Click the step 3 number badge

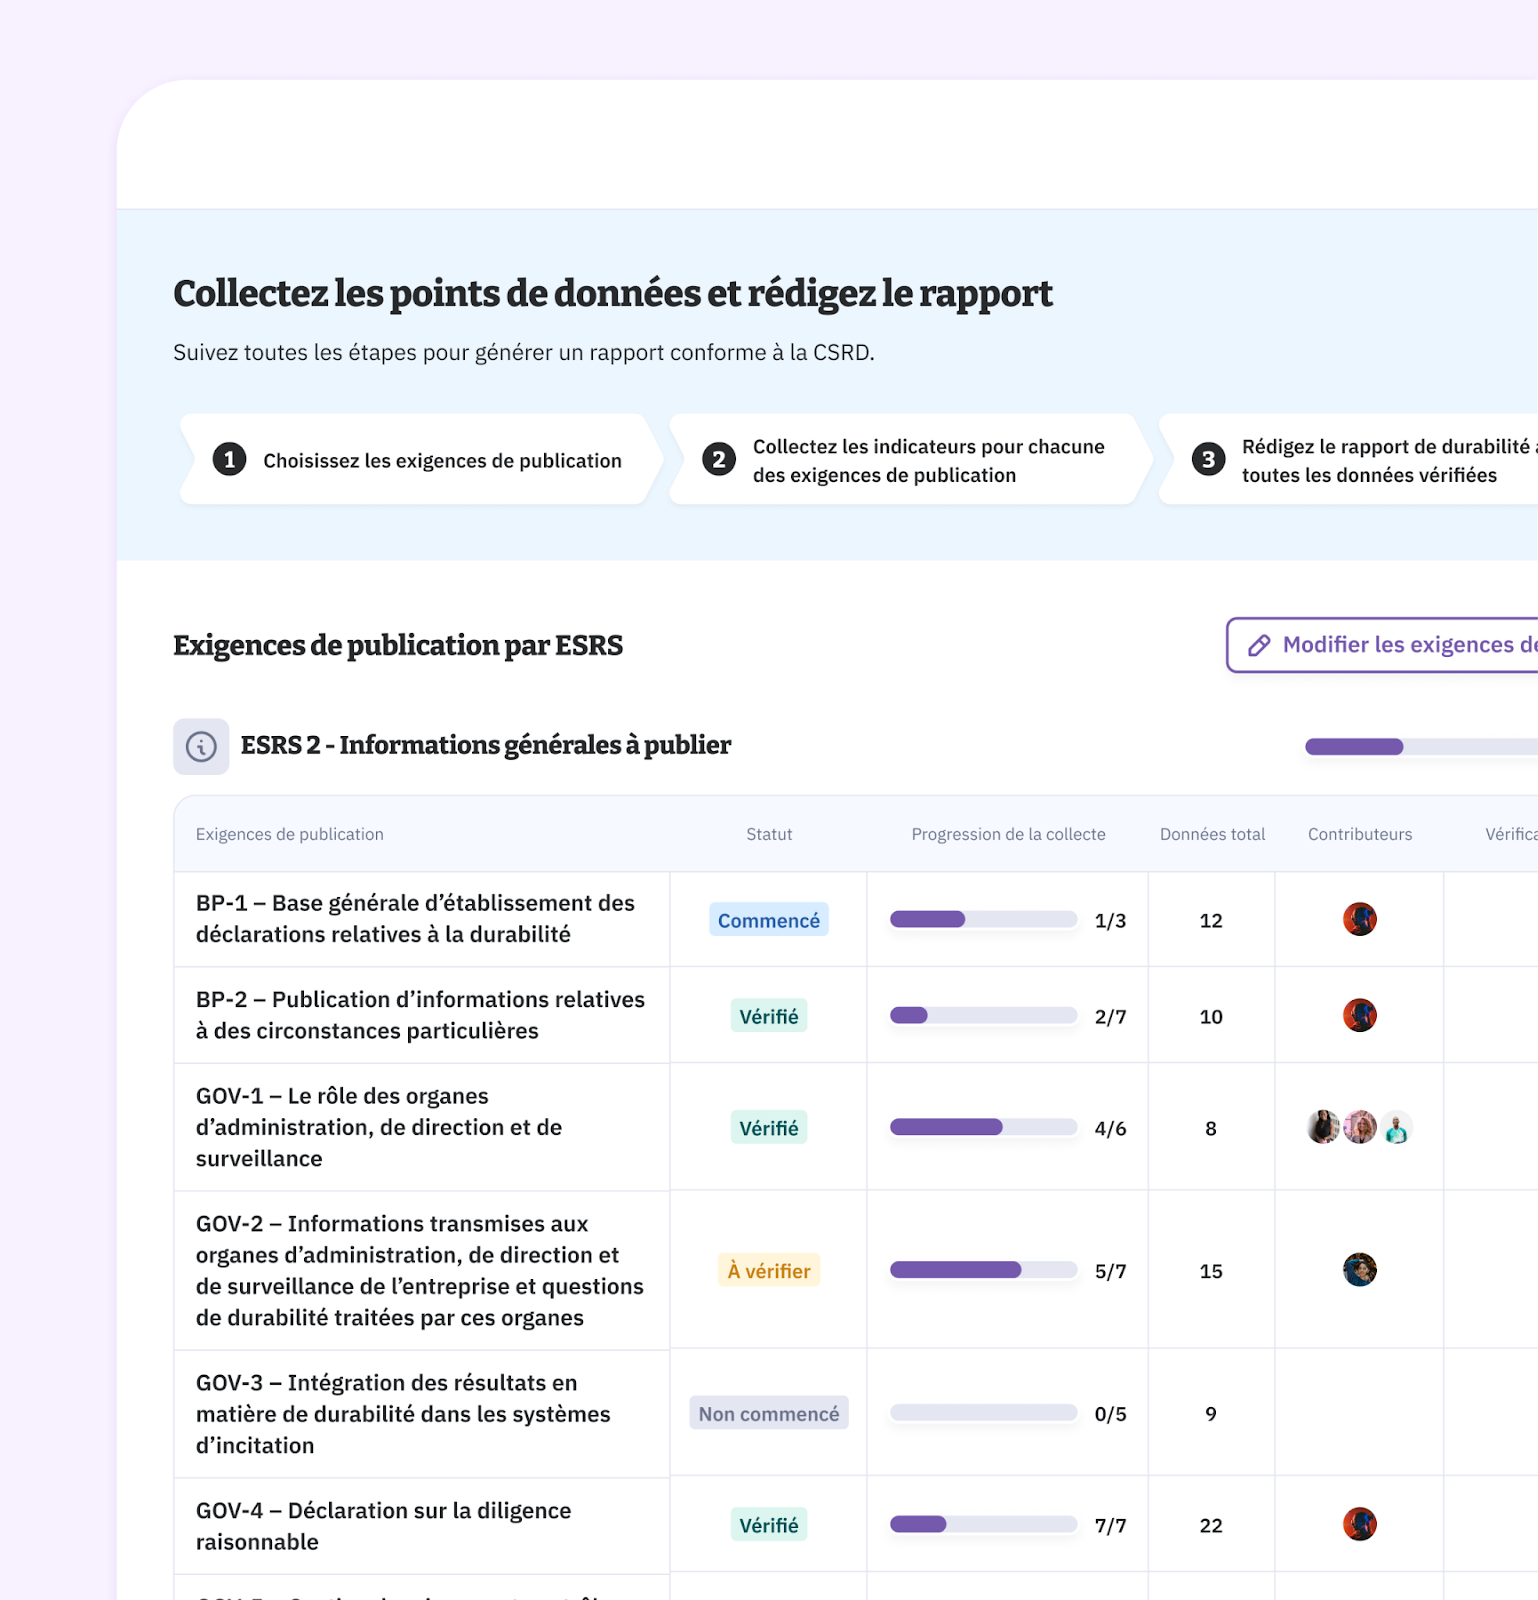(1208, 460)
